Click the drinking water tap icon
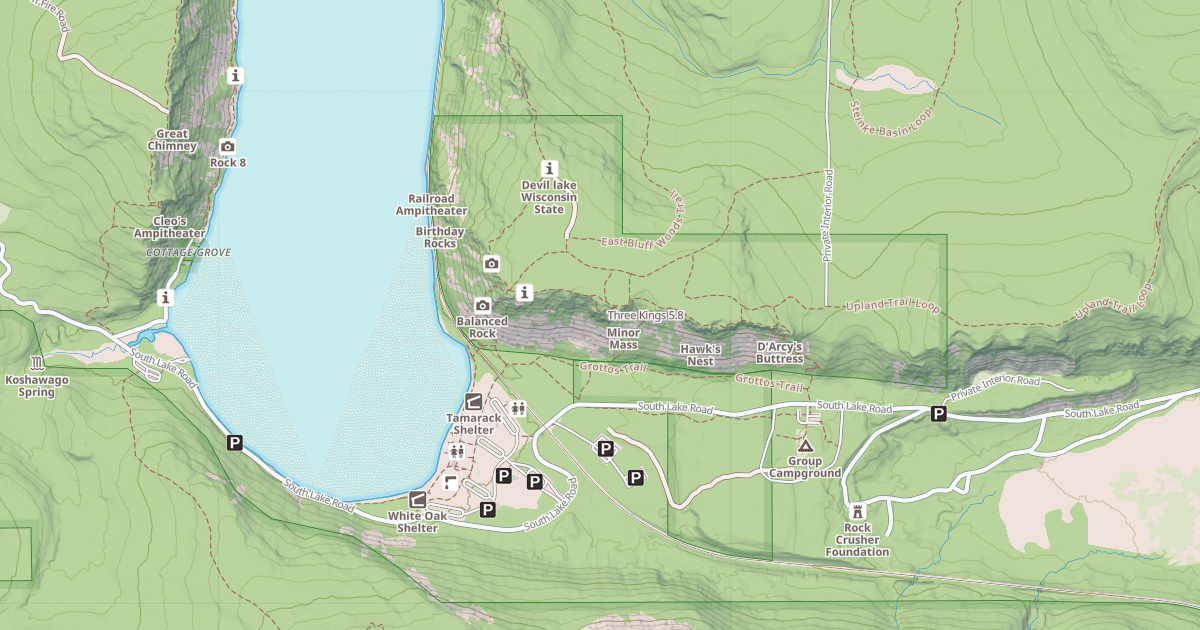The width and height of the screenshot is (1200, 630). tap(451, 483)
